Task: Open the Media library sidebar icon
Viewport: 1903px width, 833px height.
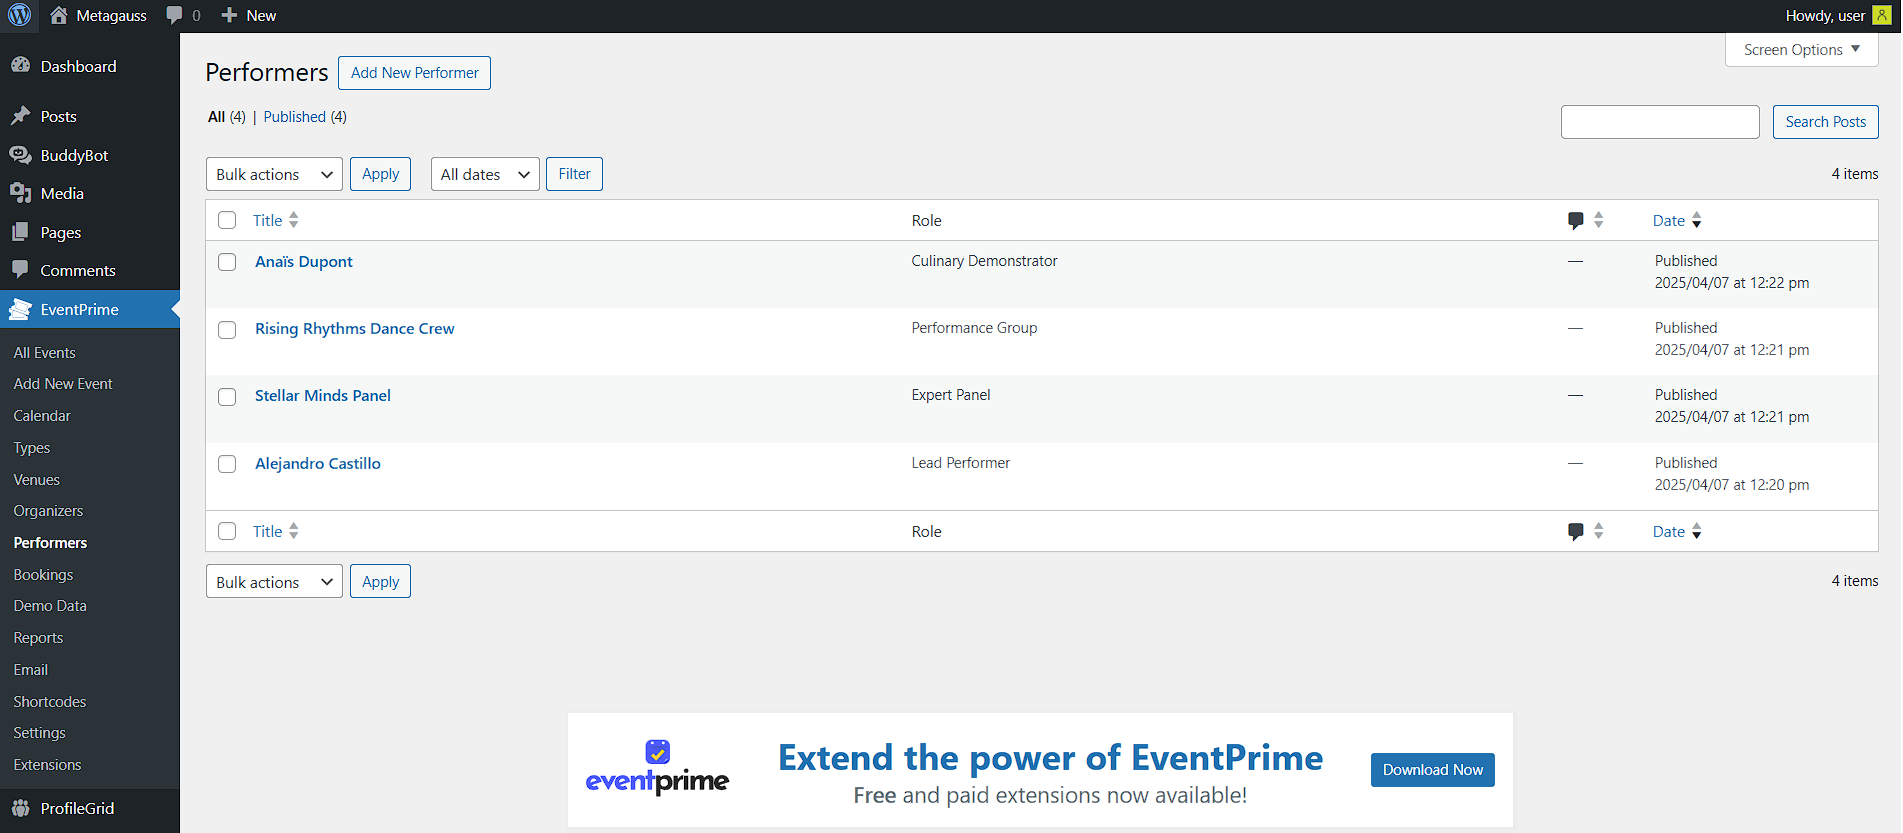Action: click(20, 193)
